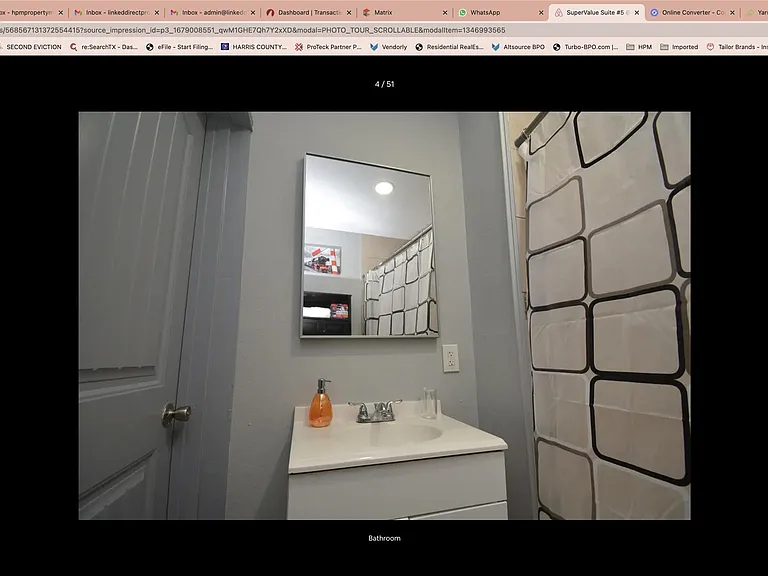
Task: Open the SECOND EVICTION bookmark
Action: pos(31,47)
